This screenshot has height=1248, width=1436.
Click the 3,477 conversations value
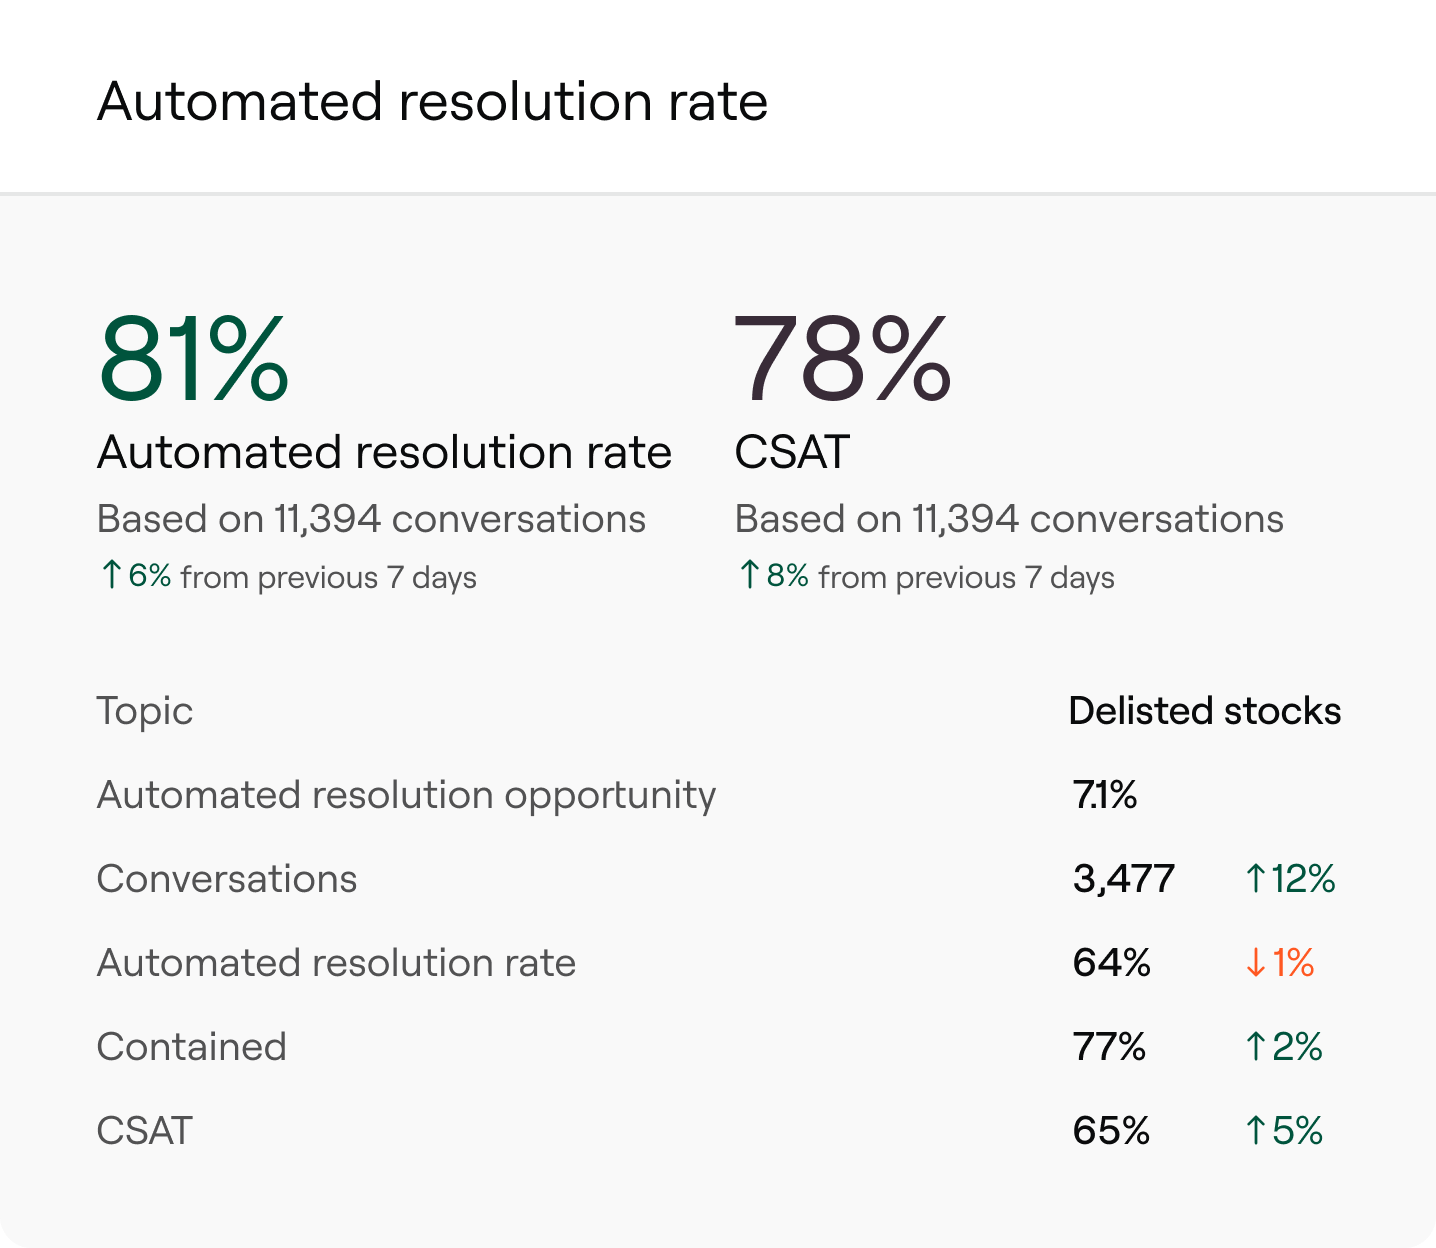tap(1123, 879)
